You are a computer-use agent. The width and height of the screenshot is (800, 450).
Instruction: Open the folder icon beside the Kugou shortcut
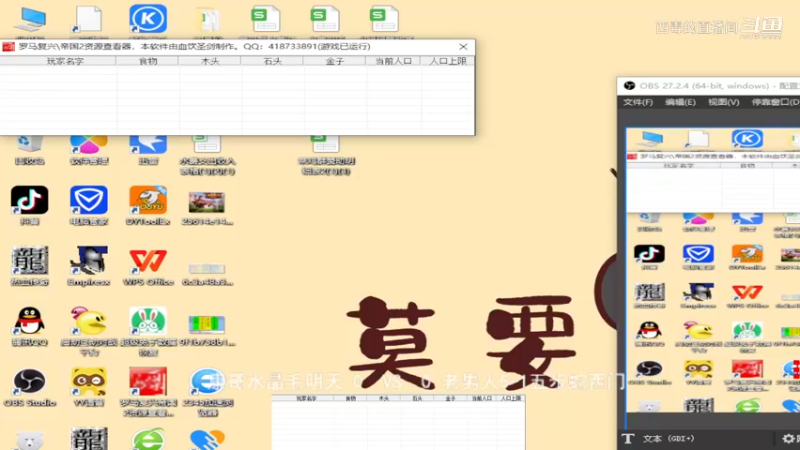click(207, 20)
